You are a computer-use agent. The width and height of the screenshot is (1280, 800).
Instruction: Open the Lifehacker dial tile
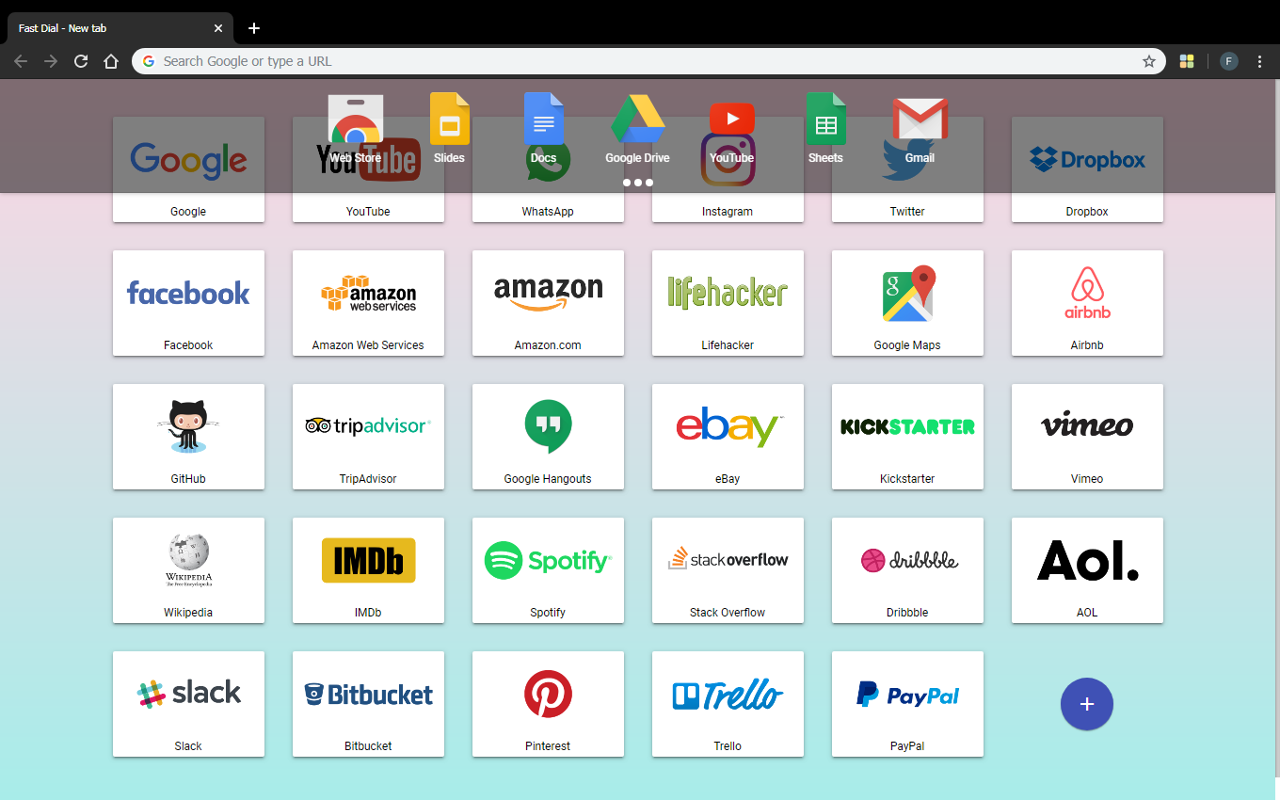pyautogui.click(x=728, y=303)
